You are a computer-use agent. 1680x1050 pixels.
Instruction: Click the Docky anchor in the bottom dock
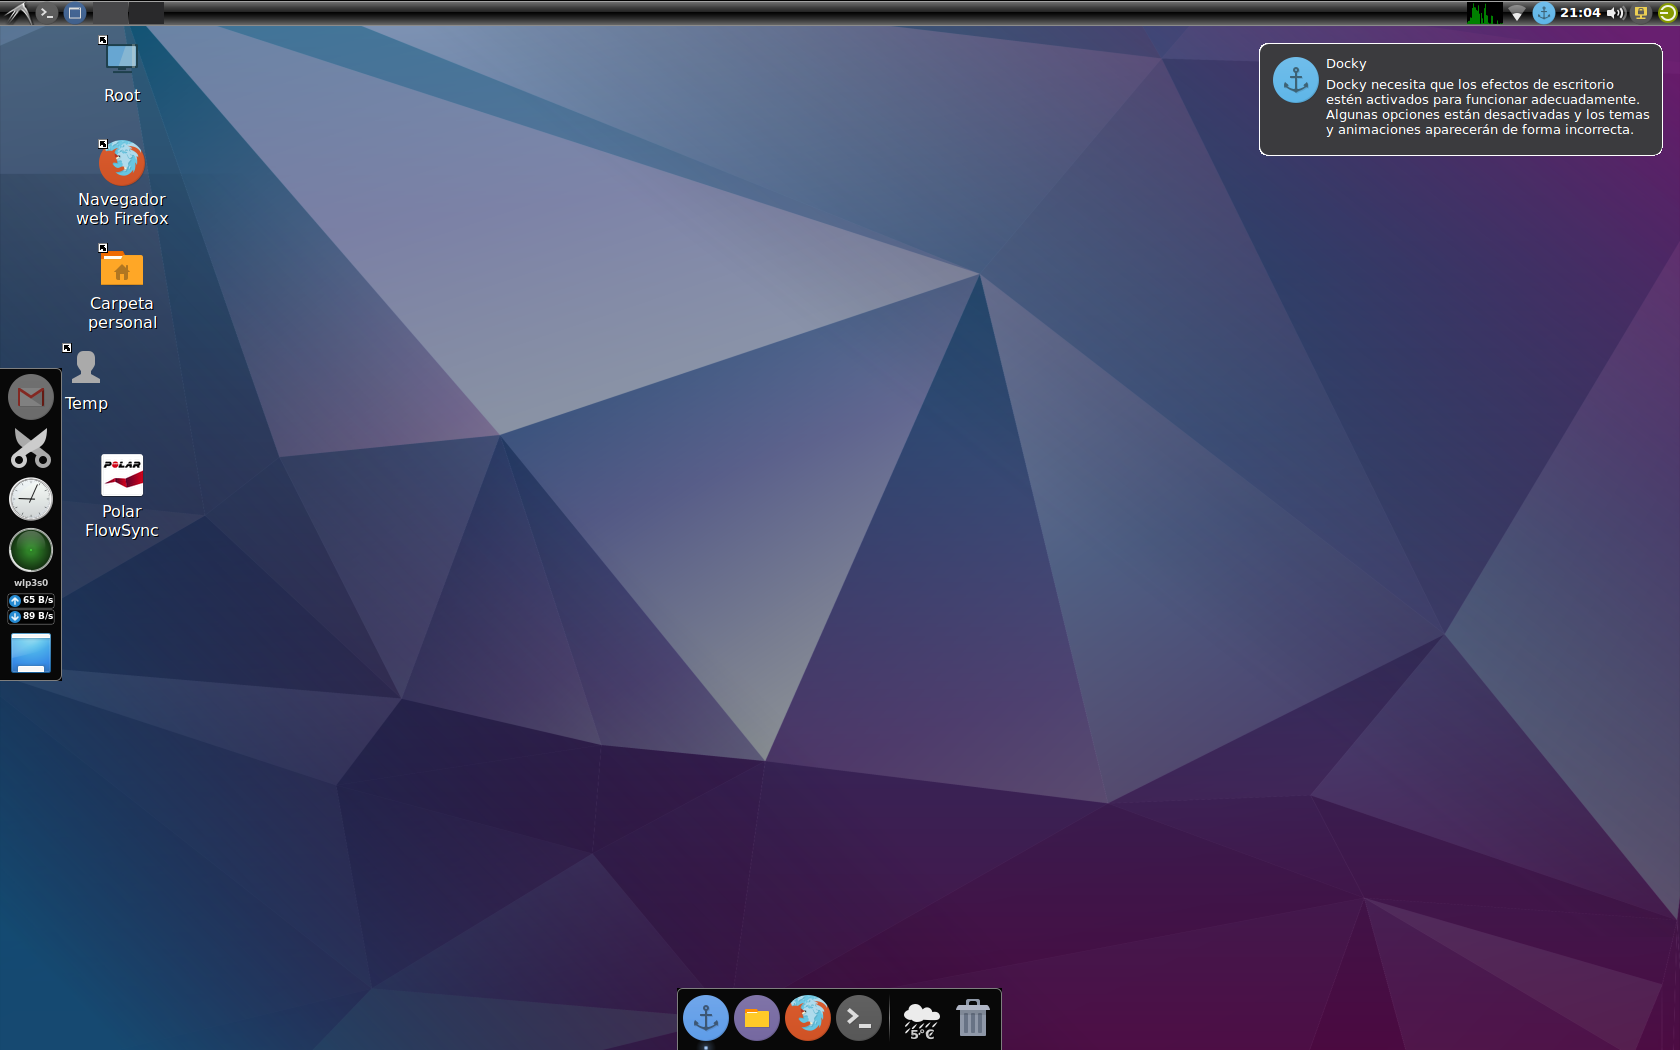point(706,1018)
